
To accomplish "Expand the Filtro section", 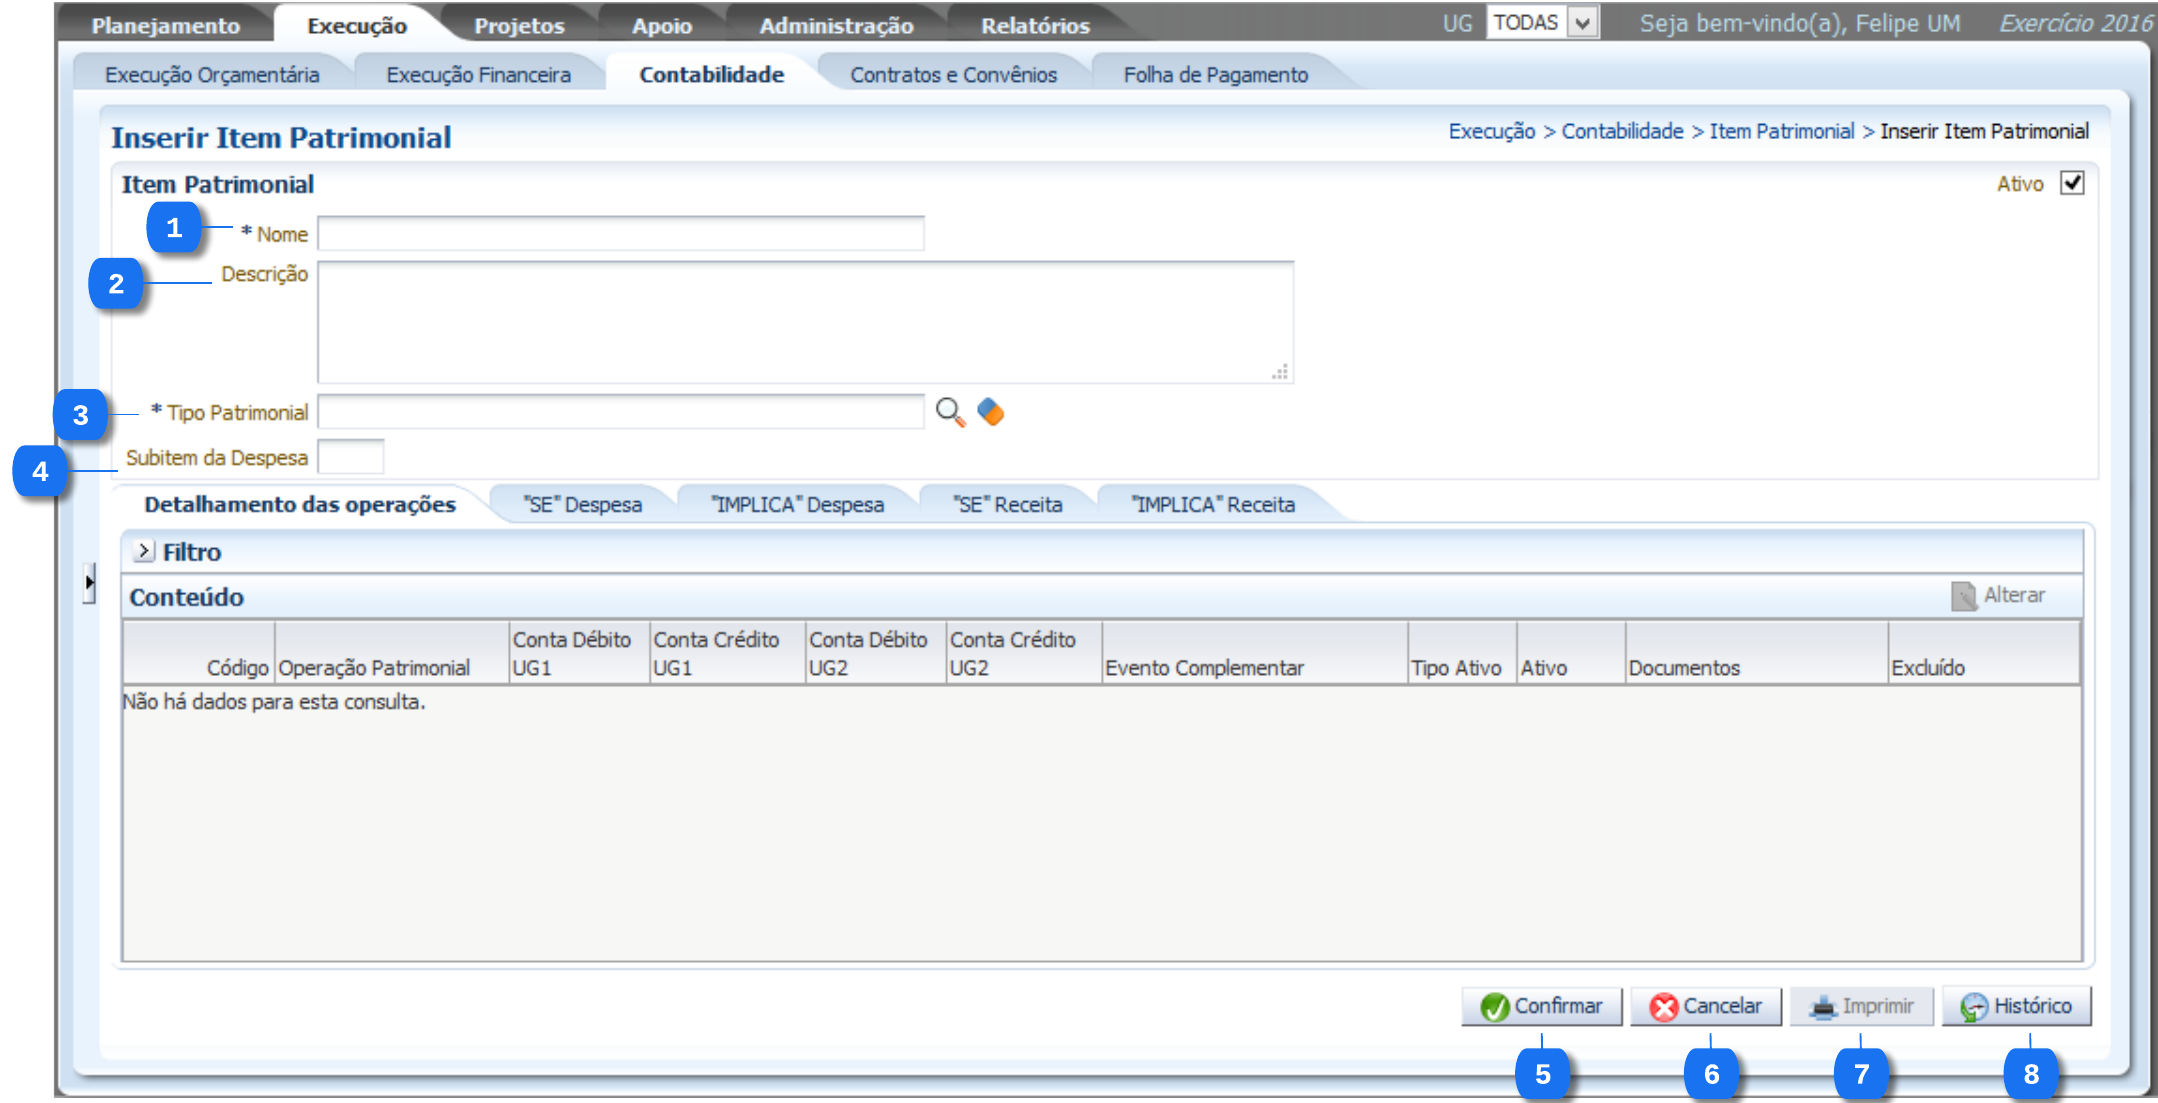I will coord(144,551).
